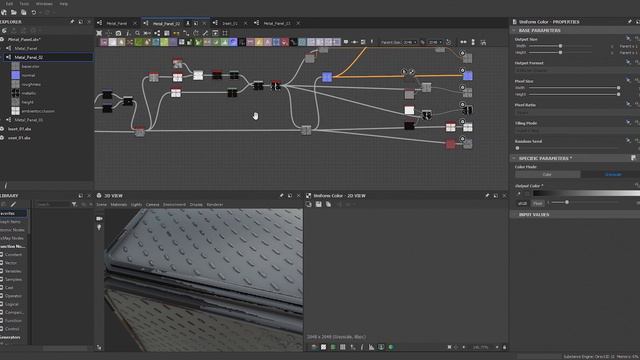The height and width of the screenshot is (360, 640).
Task: Click the magnifier search icon in graph toolbar
Action: click(138, 33)
